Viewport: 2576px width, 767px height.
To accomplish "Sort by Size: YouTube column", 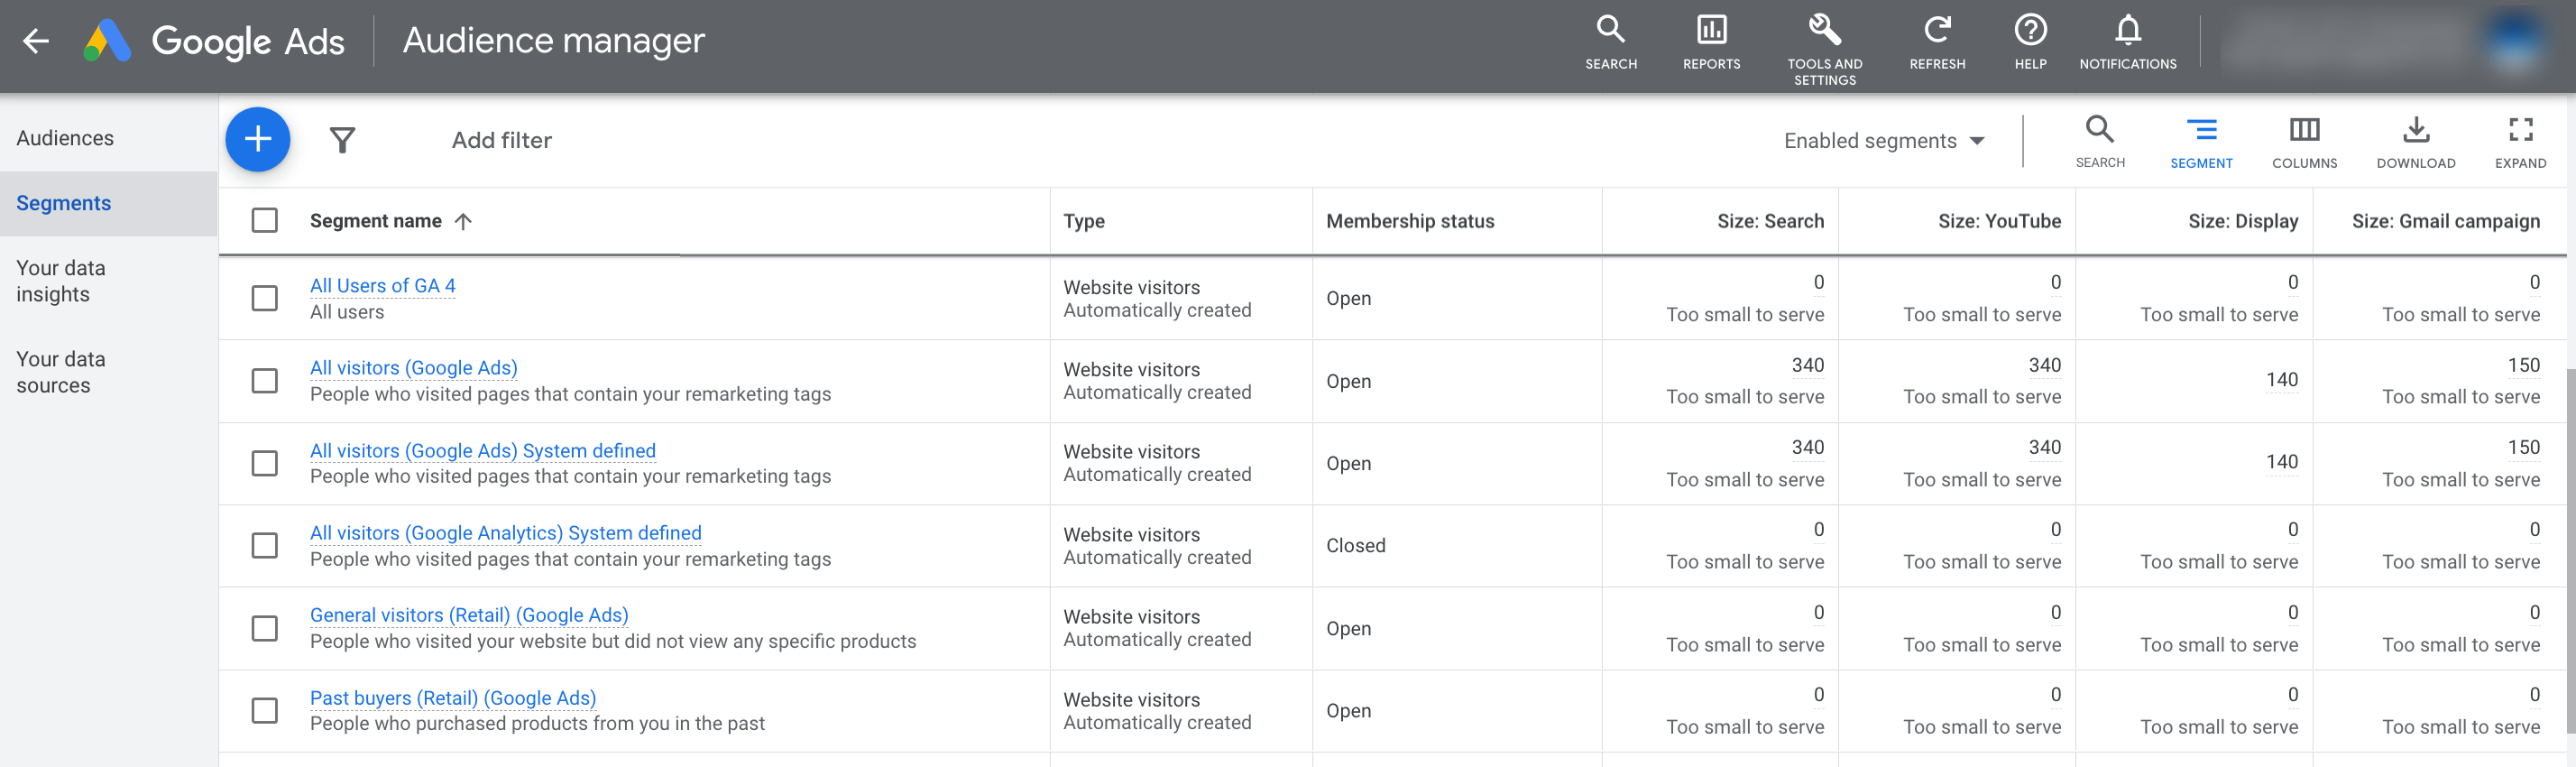I will [1999, 221].
